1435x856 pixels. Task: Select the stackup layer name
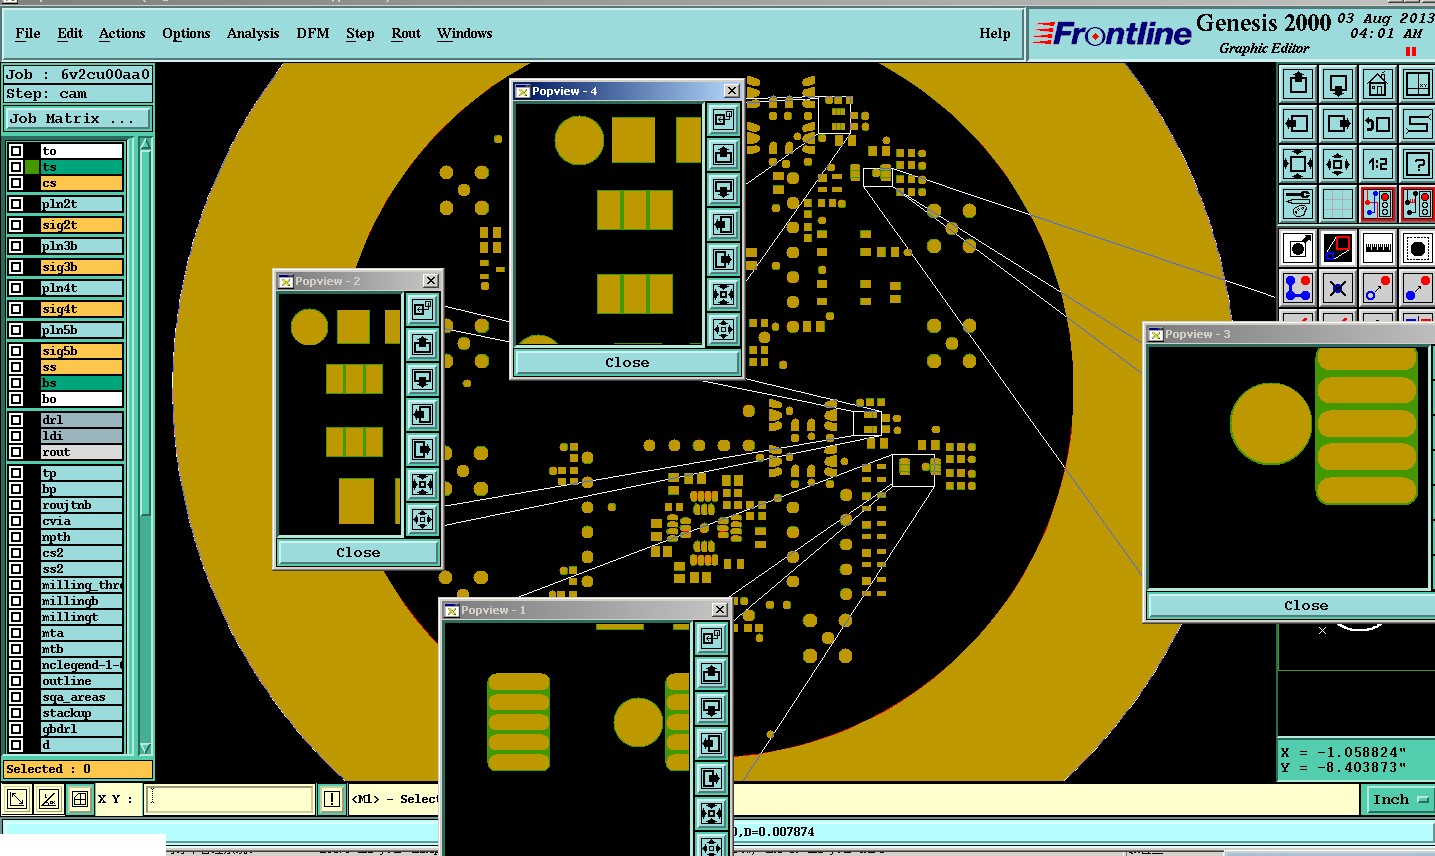pyautogui.click(x=81, y=713)
